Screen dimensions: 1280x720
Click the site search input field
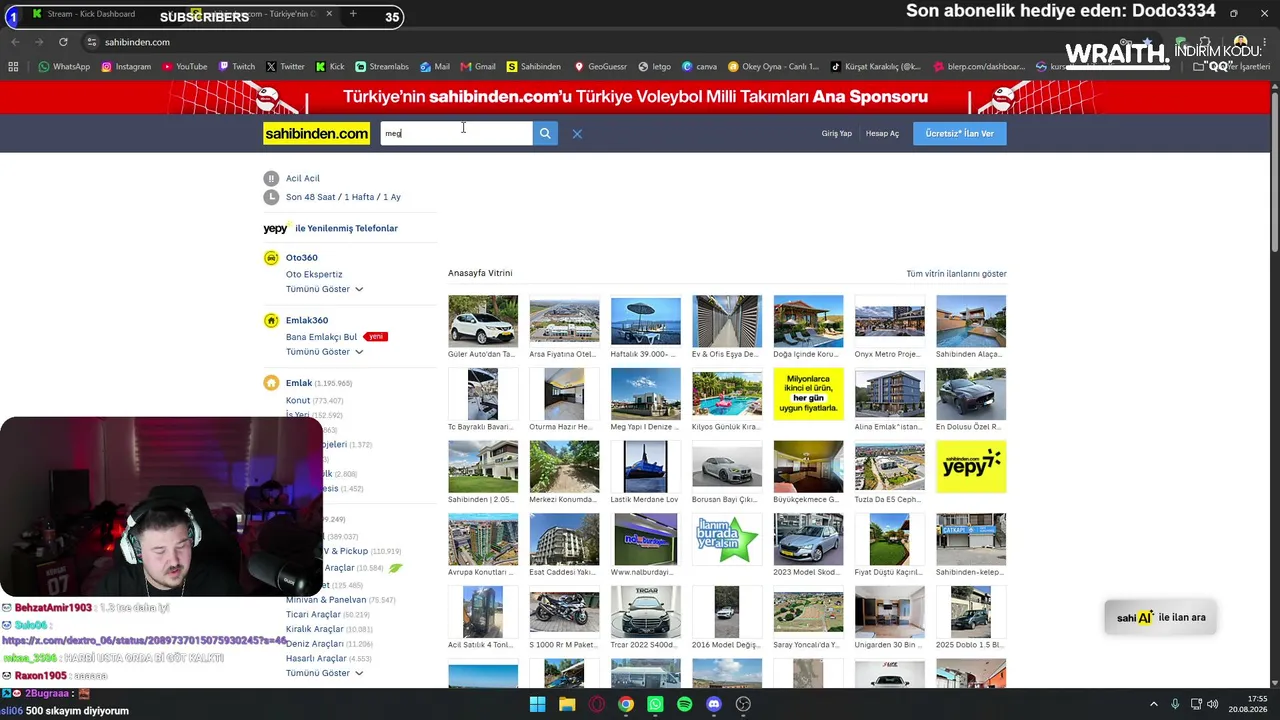pyautogui.click(x=456, y=133)
